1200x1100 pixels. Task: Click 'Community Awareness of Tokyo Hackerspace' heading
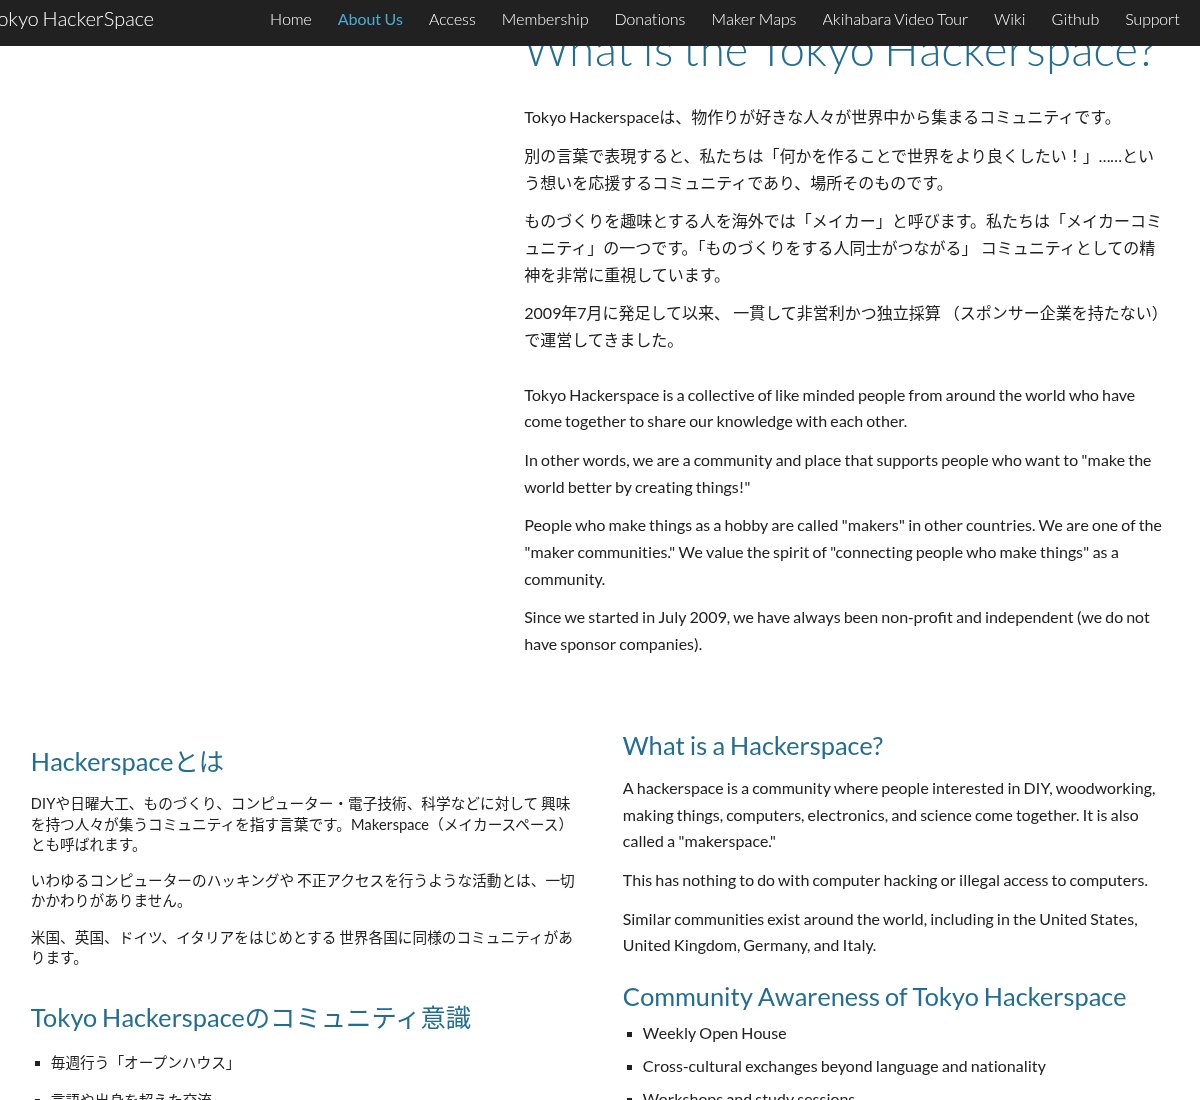pos(874,997)
